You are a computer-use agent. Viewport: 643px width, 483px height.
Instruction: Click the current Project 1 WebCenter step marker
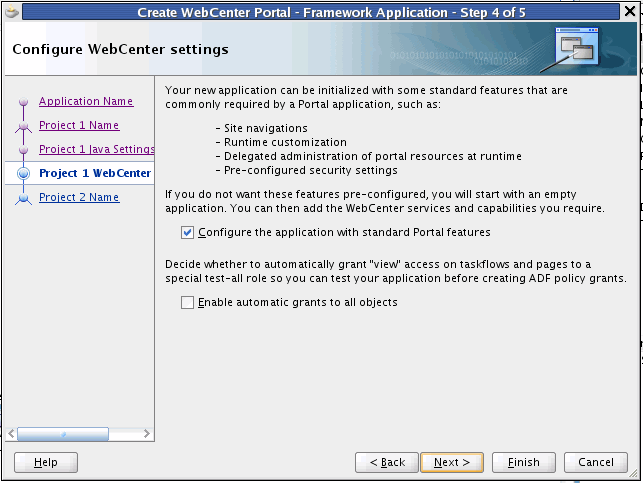click(24, 173)
